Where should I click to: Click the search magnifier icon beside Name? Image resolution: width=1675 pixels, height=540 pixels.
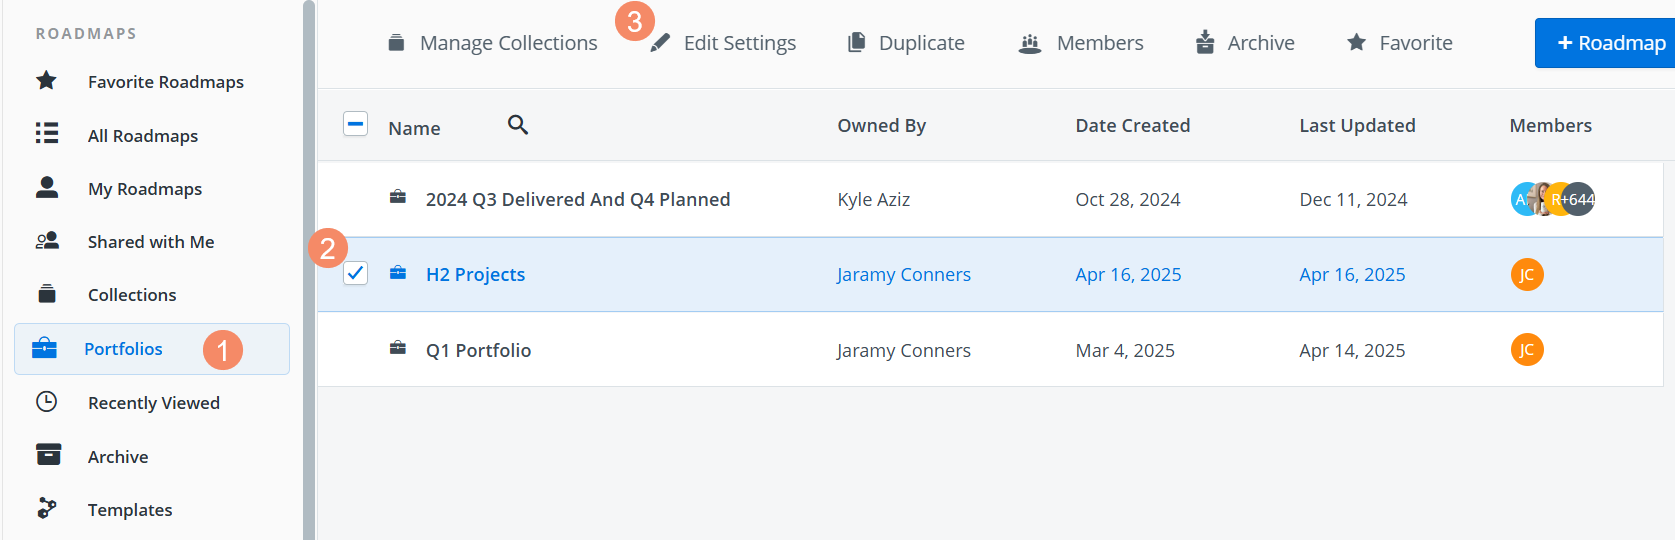pyautogui.click(x=517, y=125)
